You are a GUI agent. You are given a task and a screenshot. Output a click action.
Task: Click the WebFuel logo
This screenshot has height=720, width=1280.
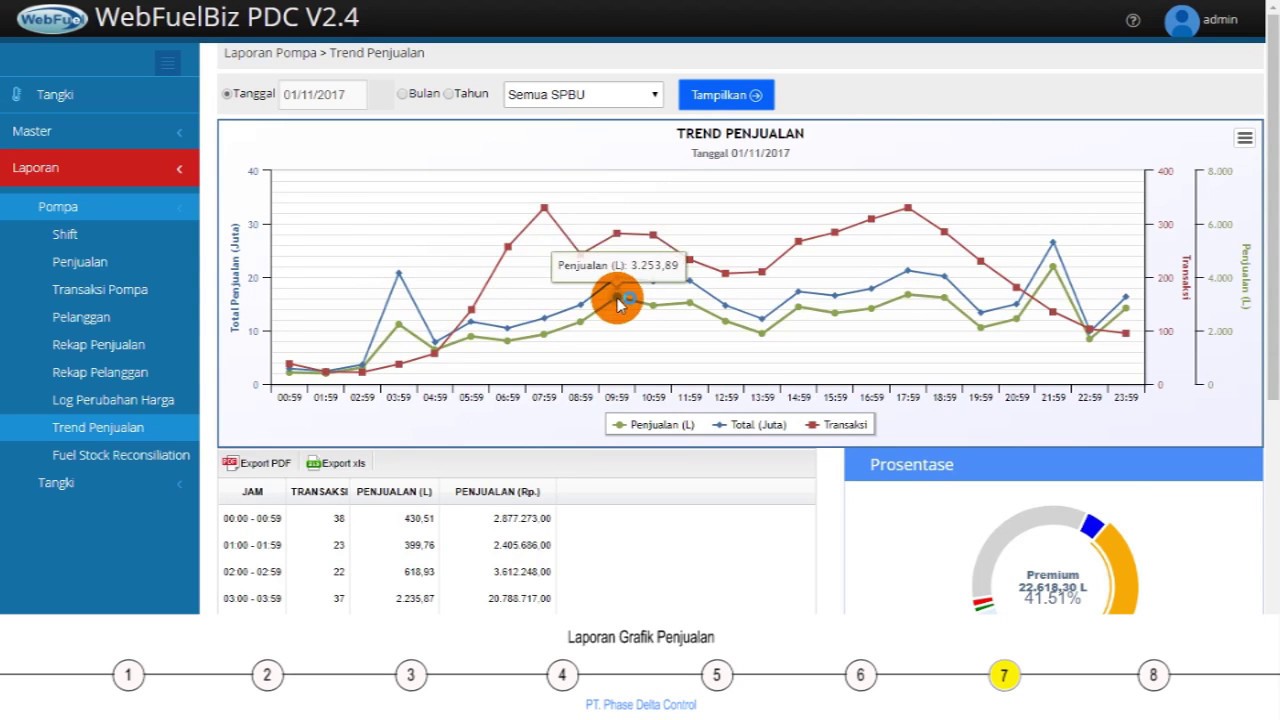click(x=52, y=19)
